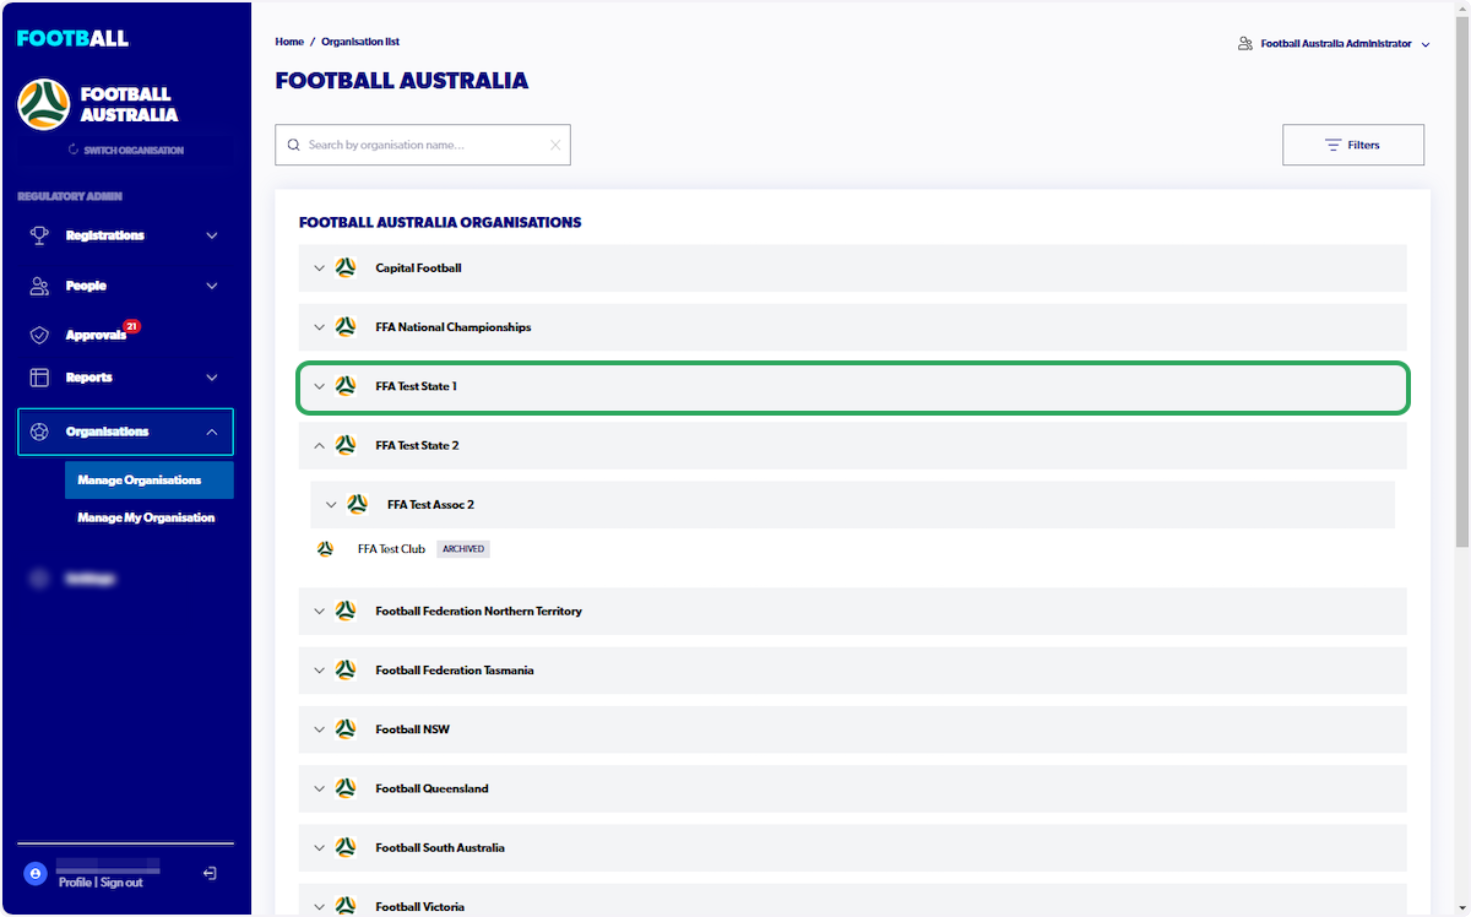
Task: Open the Filters button
Action: point(1353,145)
